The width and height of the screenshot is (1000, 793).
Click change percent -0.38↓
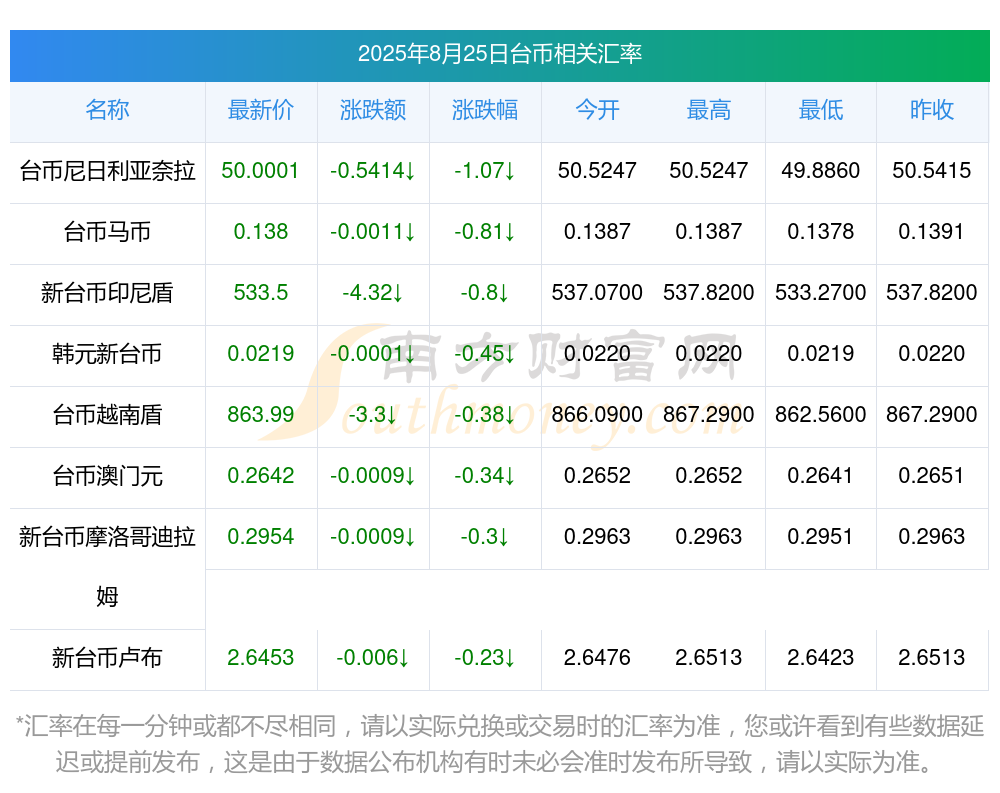(x=485, y=415)
